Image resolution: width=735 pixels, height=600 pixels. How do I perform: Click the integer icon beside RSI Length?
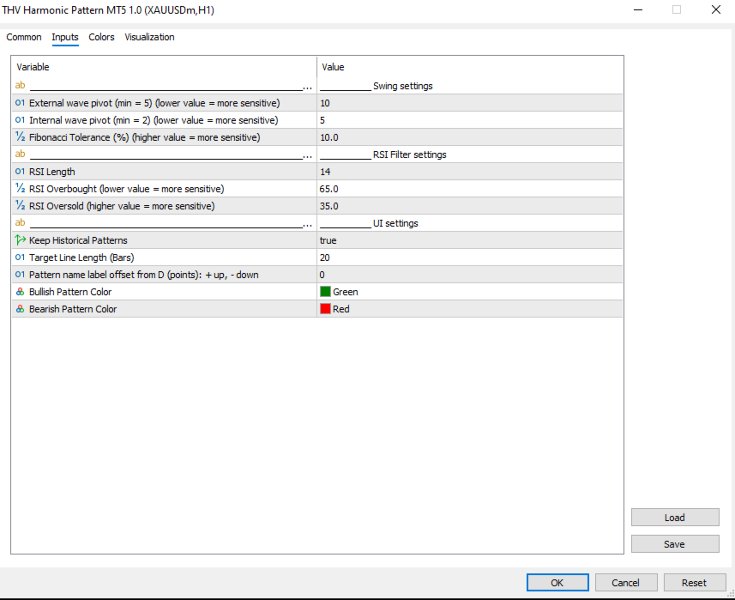pos(20,172)
